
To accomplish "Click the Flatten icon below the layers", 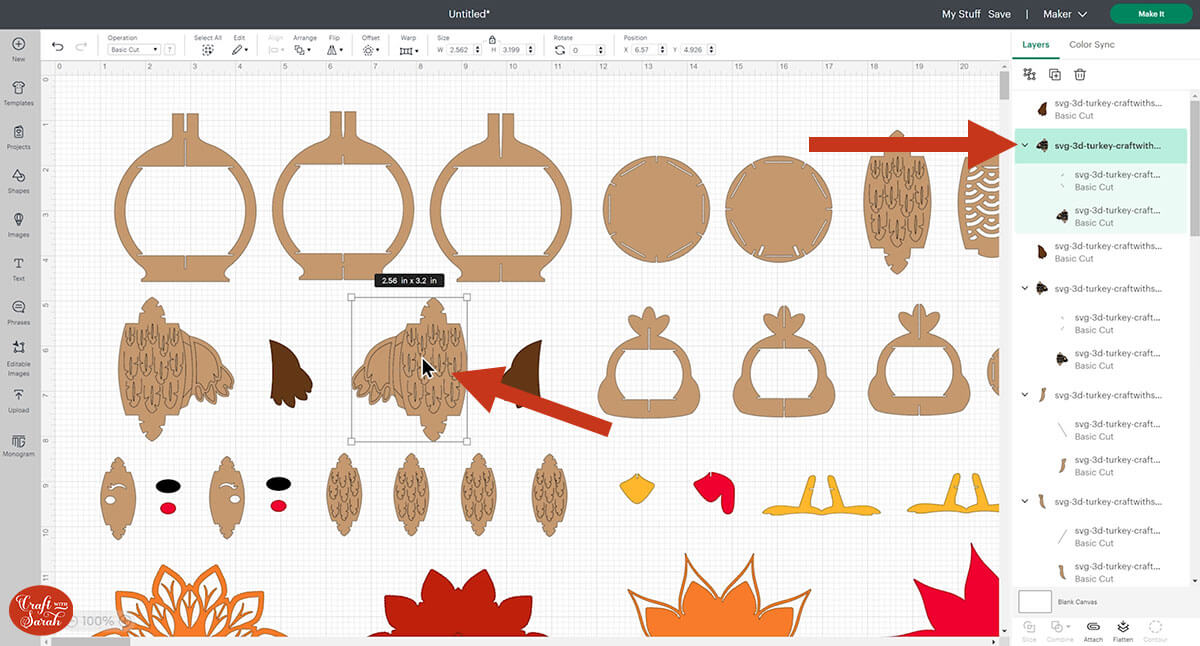I will 1122,629.
